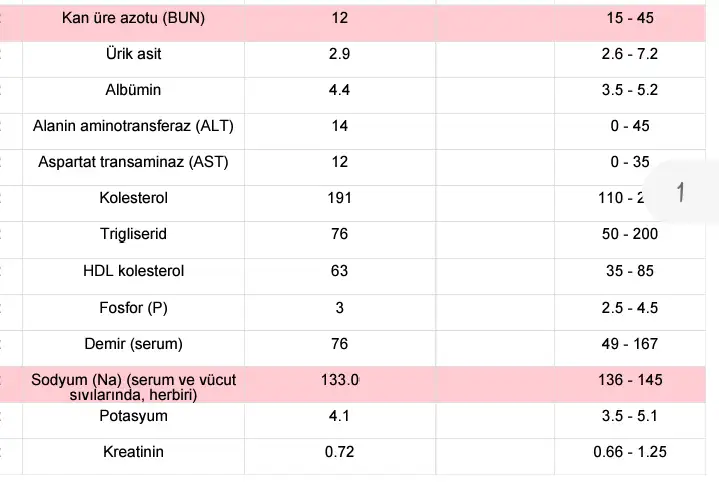Click the Sodyum reference range 136 - 145

point(629,380)
